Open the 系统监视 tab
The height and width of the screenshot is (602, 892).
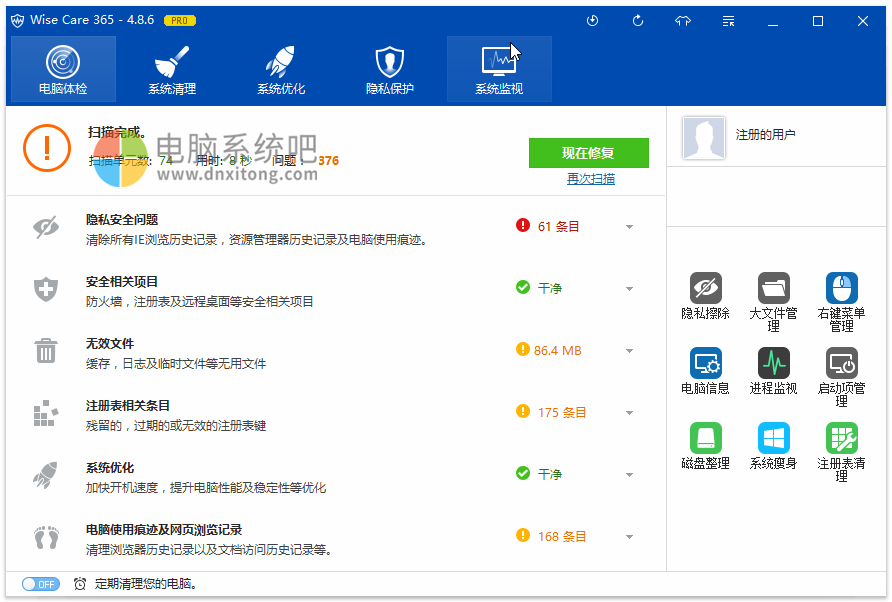pos(499,69)
